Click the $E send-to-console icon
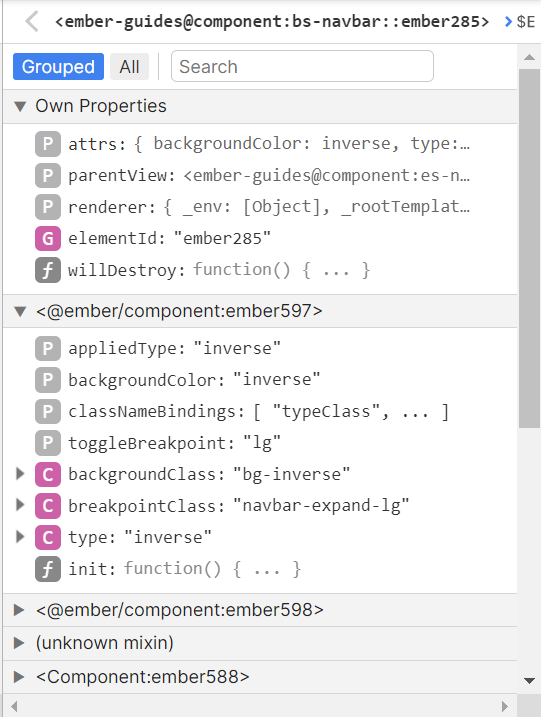541x717 pixels. click(520, 21)
